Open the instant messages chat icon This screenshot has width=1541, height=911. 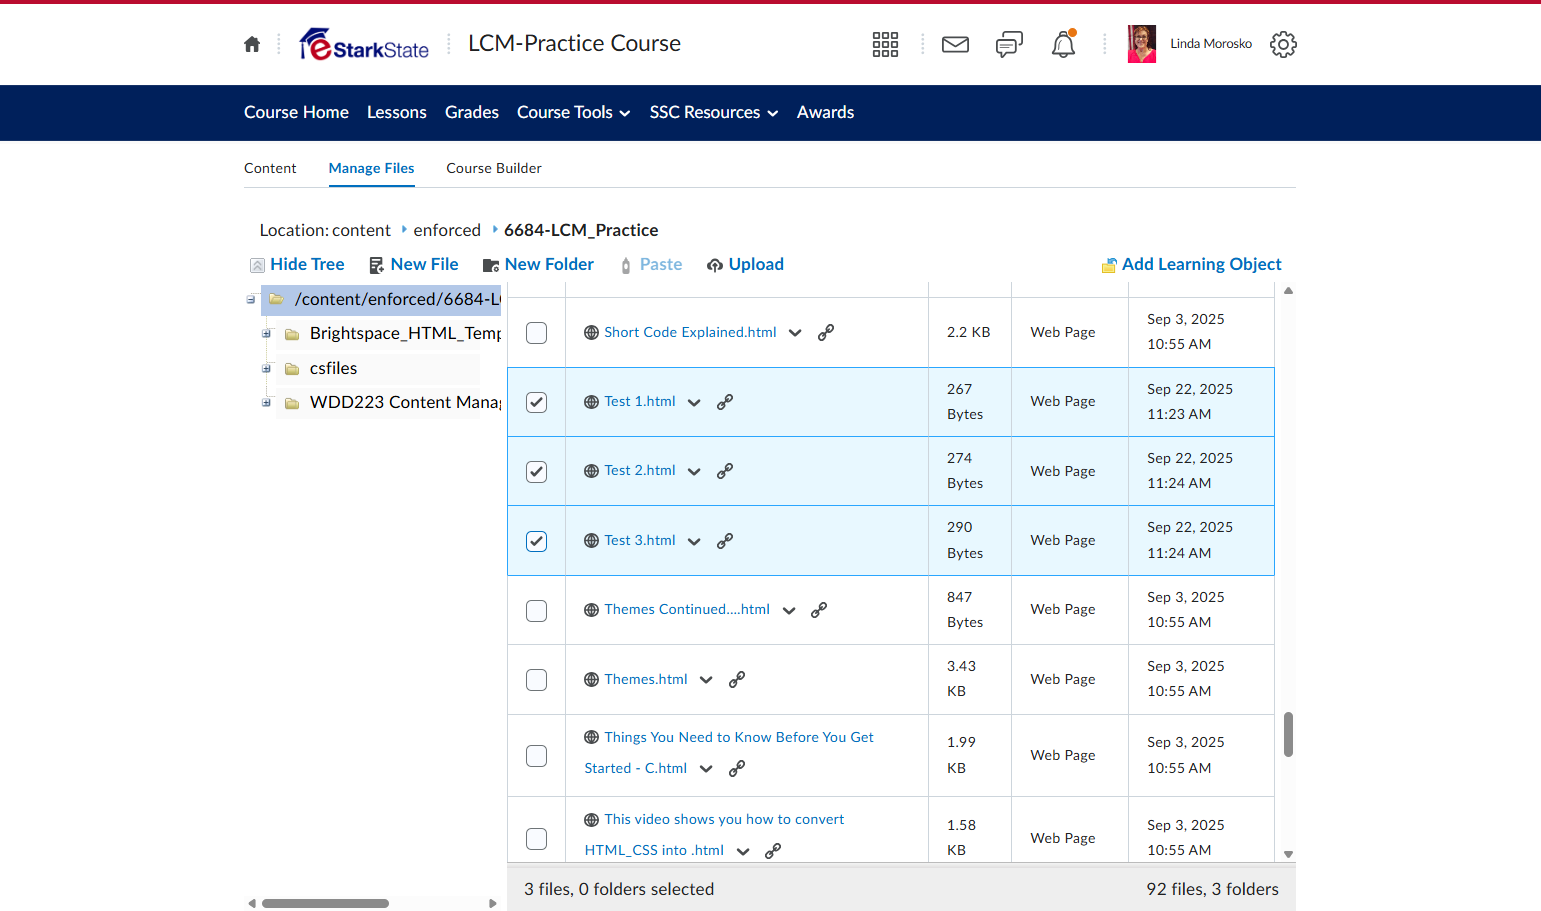1009,44
